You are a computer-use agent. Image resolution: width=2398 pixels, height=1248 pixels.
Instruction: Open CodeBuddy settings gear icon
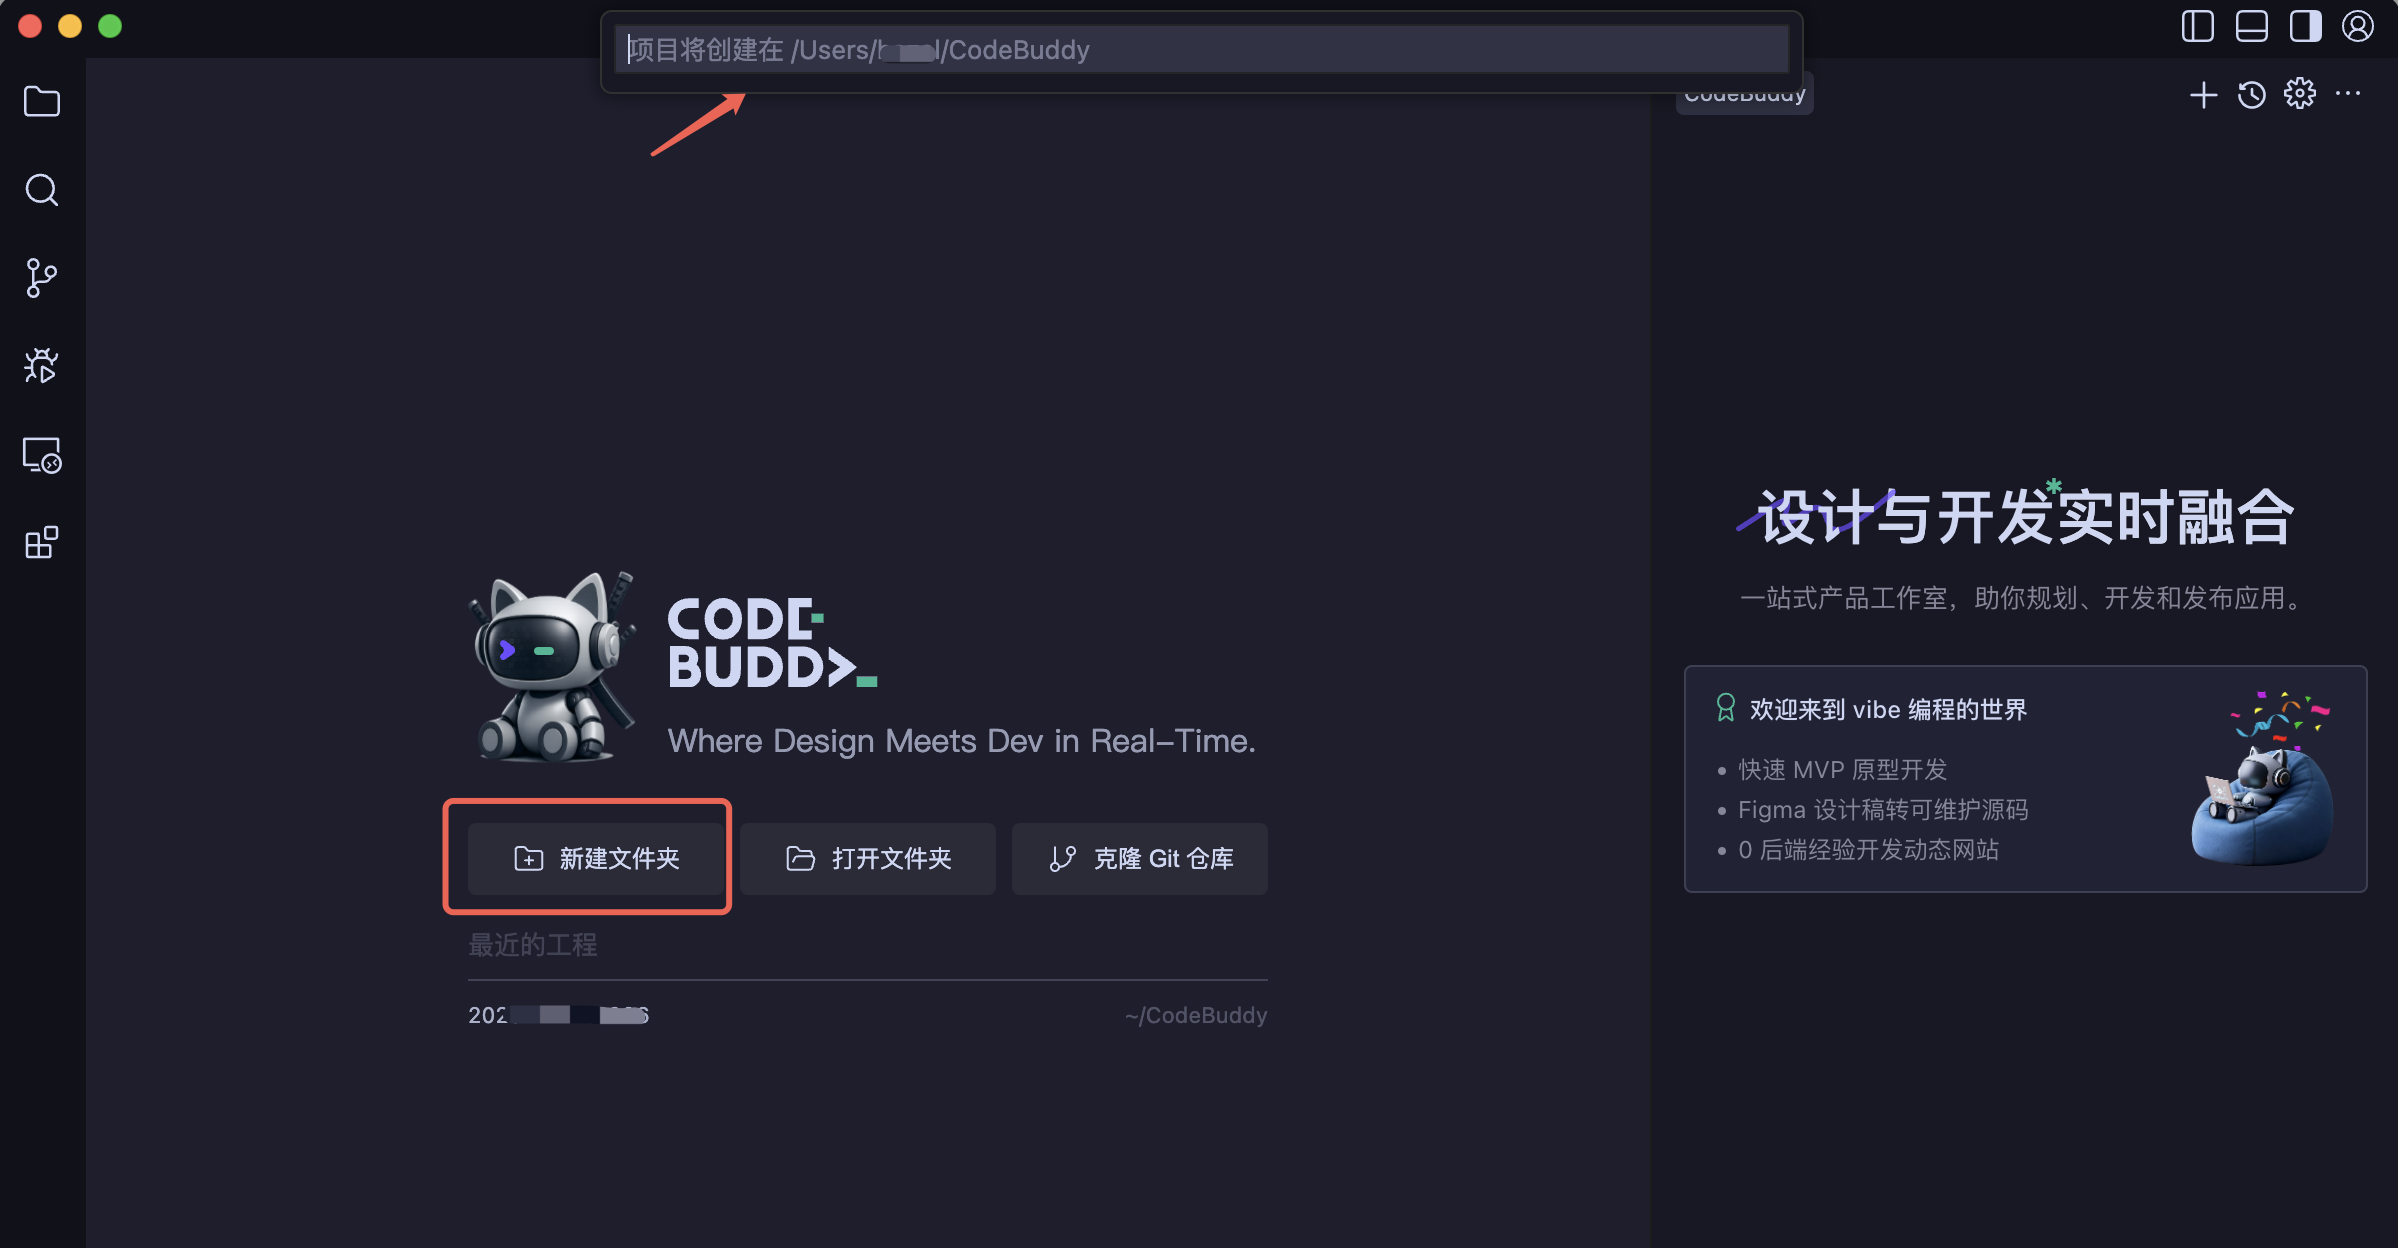point(2299,94)
